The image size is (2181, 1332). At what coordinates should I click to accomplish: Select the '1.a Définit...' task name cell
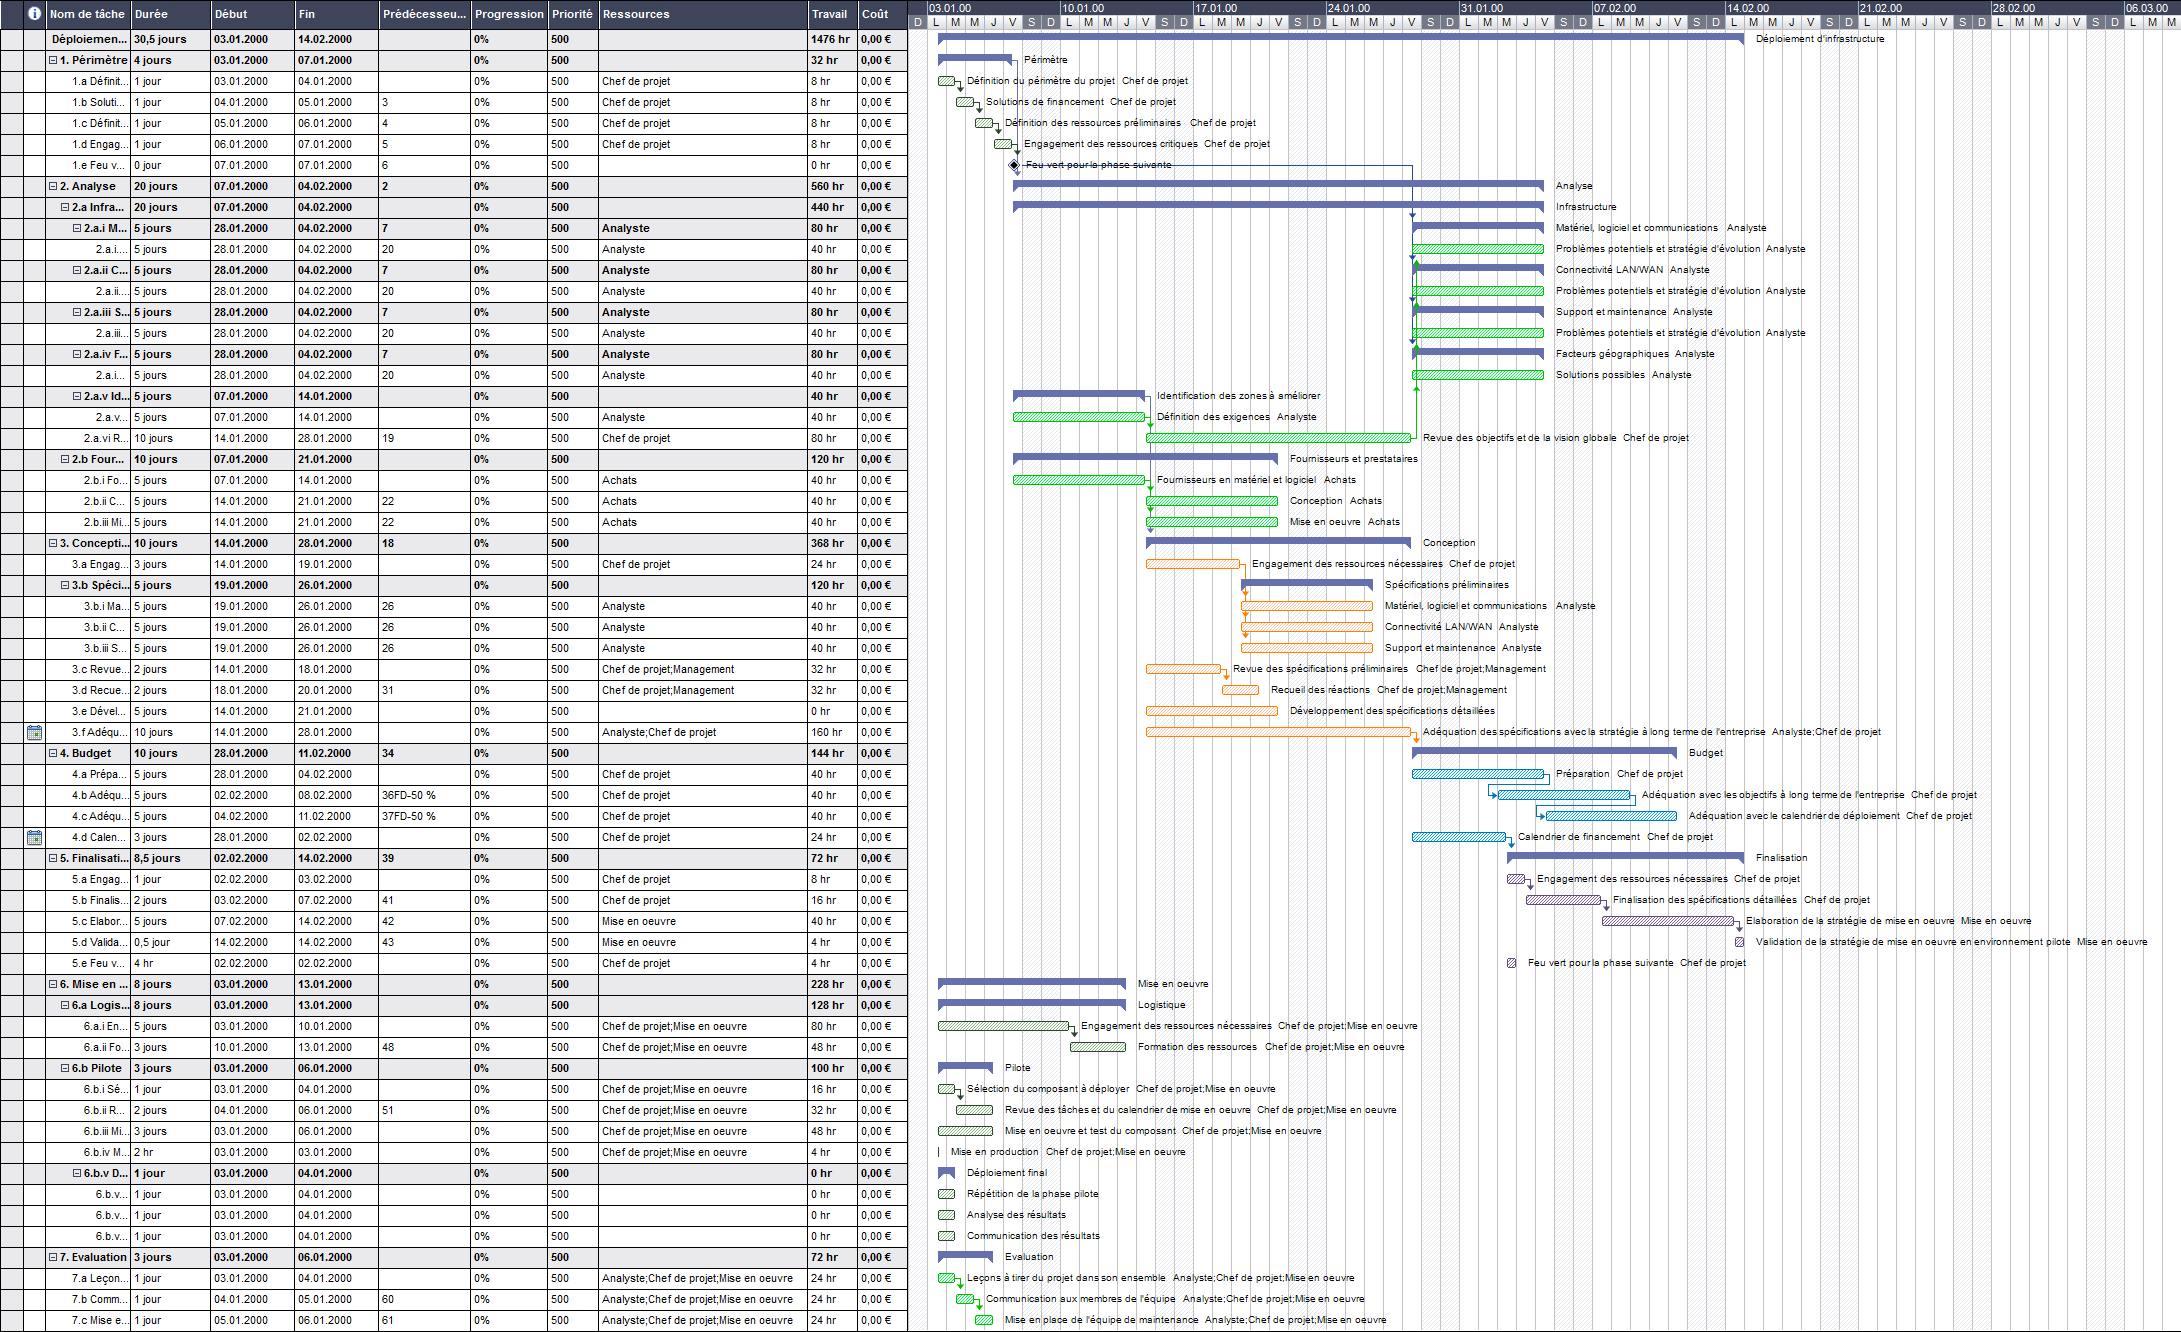click(x=88, y=81)
